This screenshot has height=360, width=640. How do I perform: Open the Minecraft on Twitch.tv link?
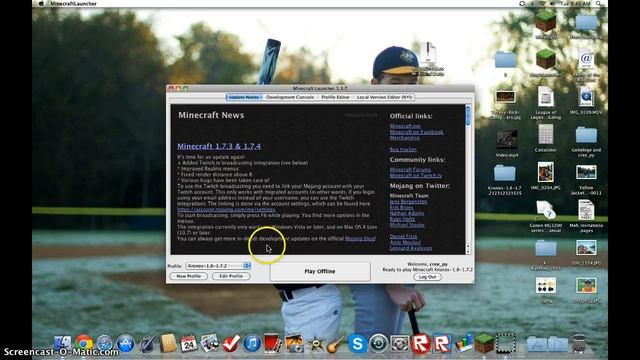pyautogui.click(x=416, y=176)
